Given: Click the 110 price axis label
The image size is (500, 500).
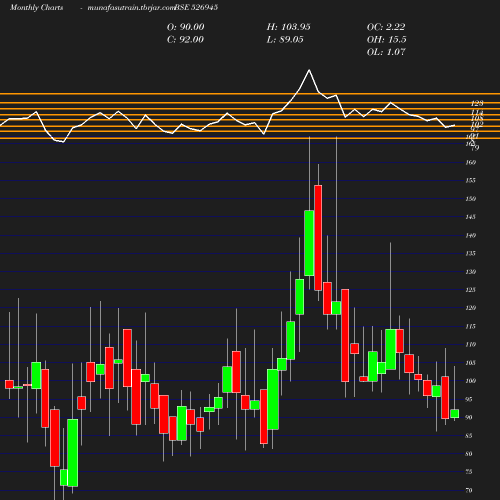Looking at the screenshot, I should (x=471, y=345).
